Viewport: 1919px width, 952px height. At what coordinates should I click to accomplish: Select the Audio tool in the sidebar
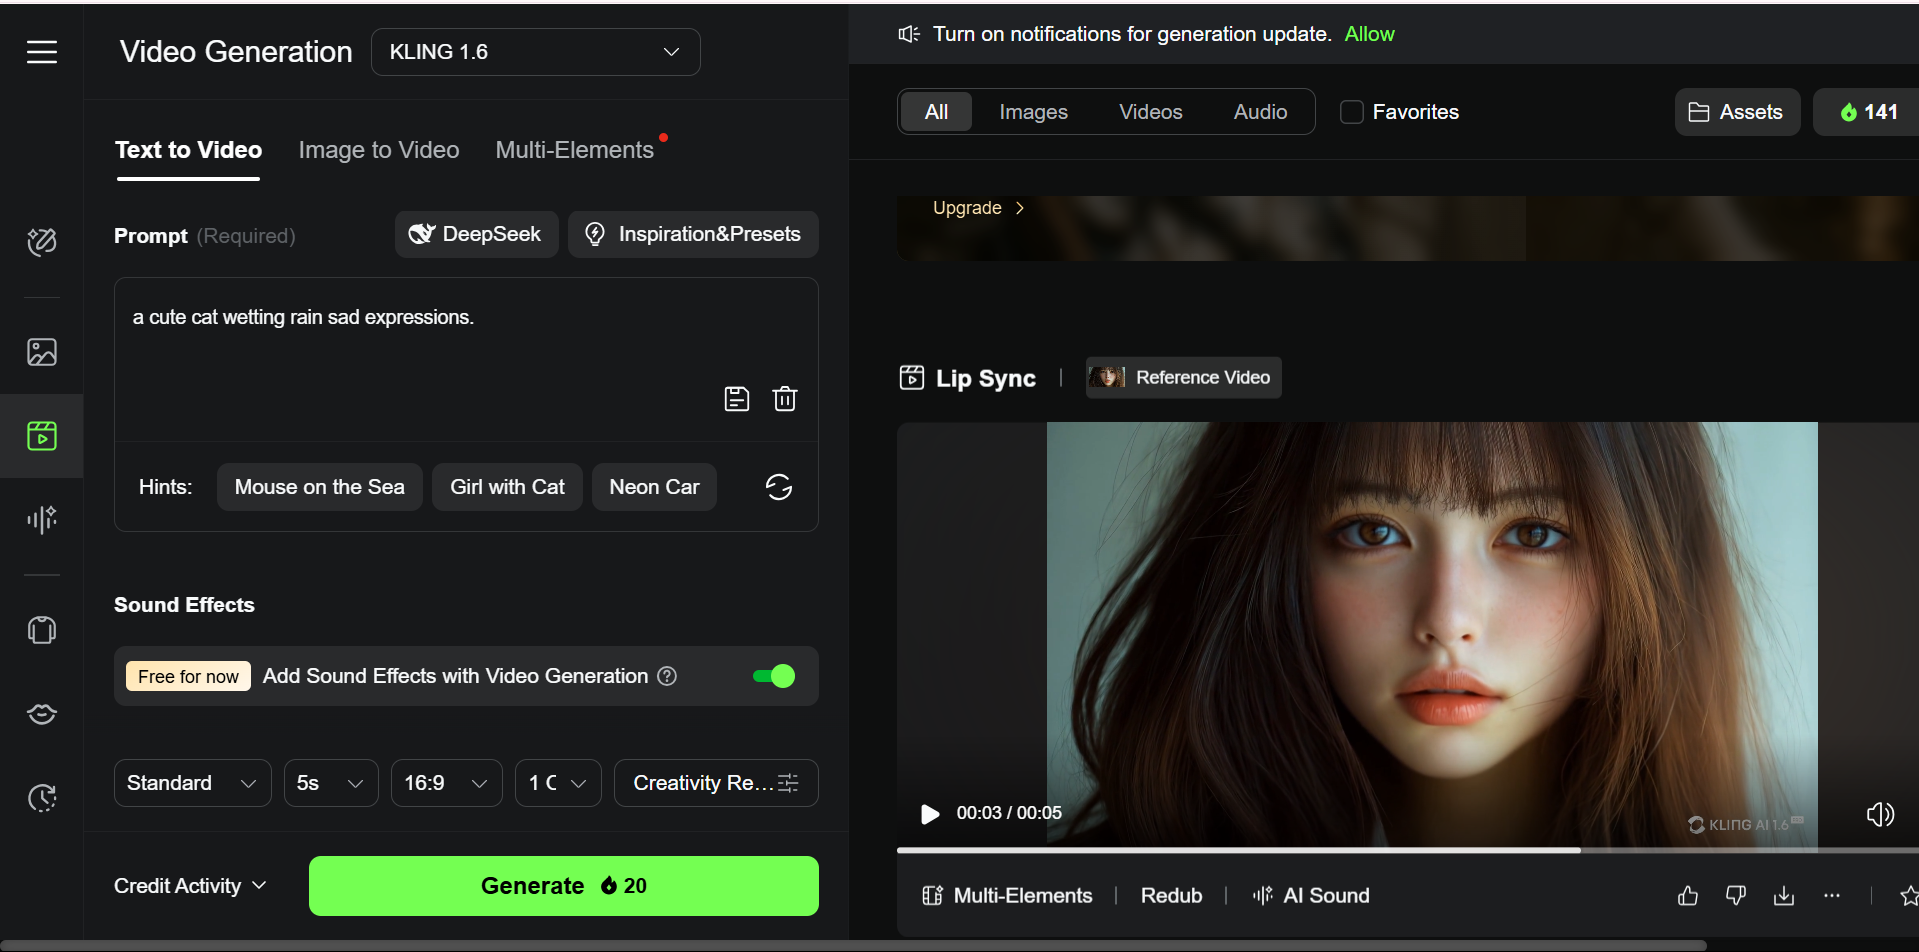point(42,519)
